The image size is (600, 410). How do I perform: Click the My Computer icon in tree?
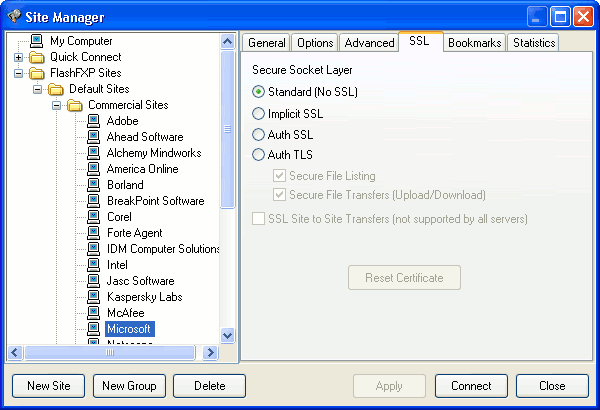tap(36, 41)
